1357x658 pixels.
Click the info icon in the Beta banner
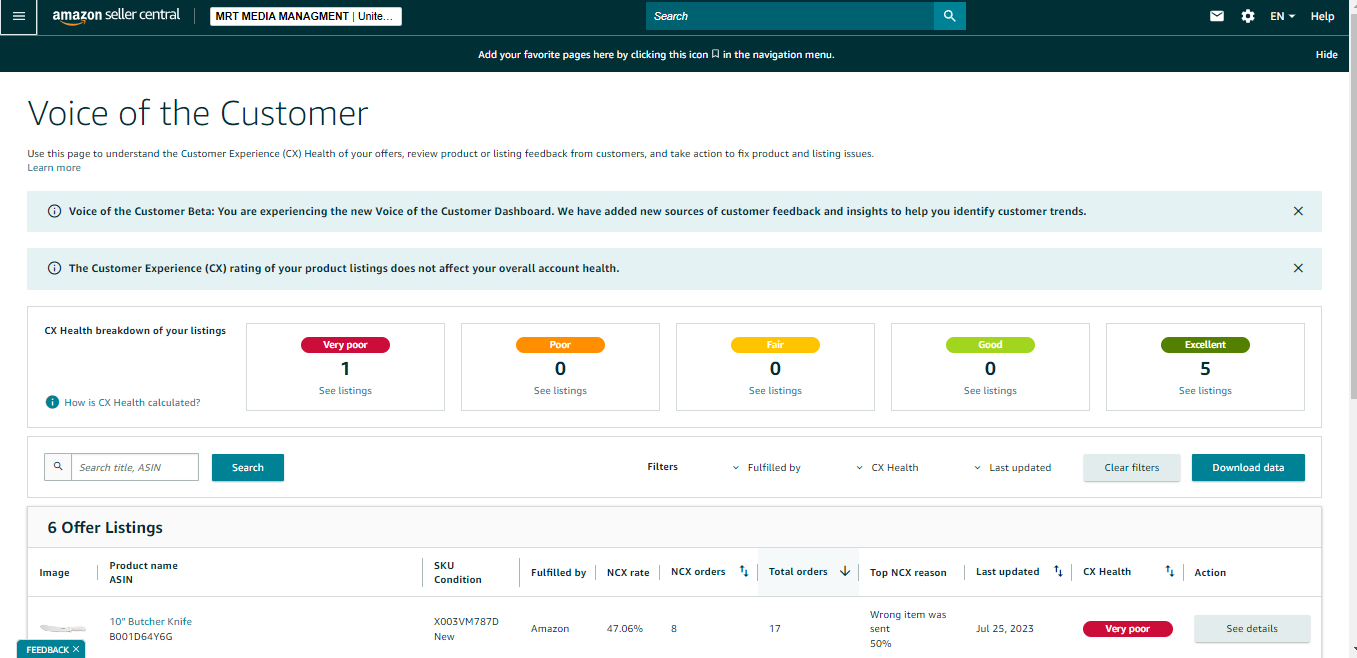point(54,211)
